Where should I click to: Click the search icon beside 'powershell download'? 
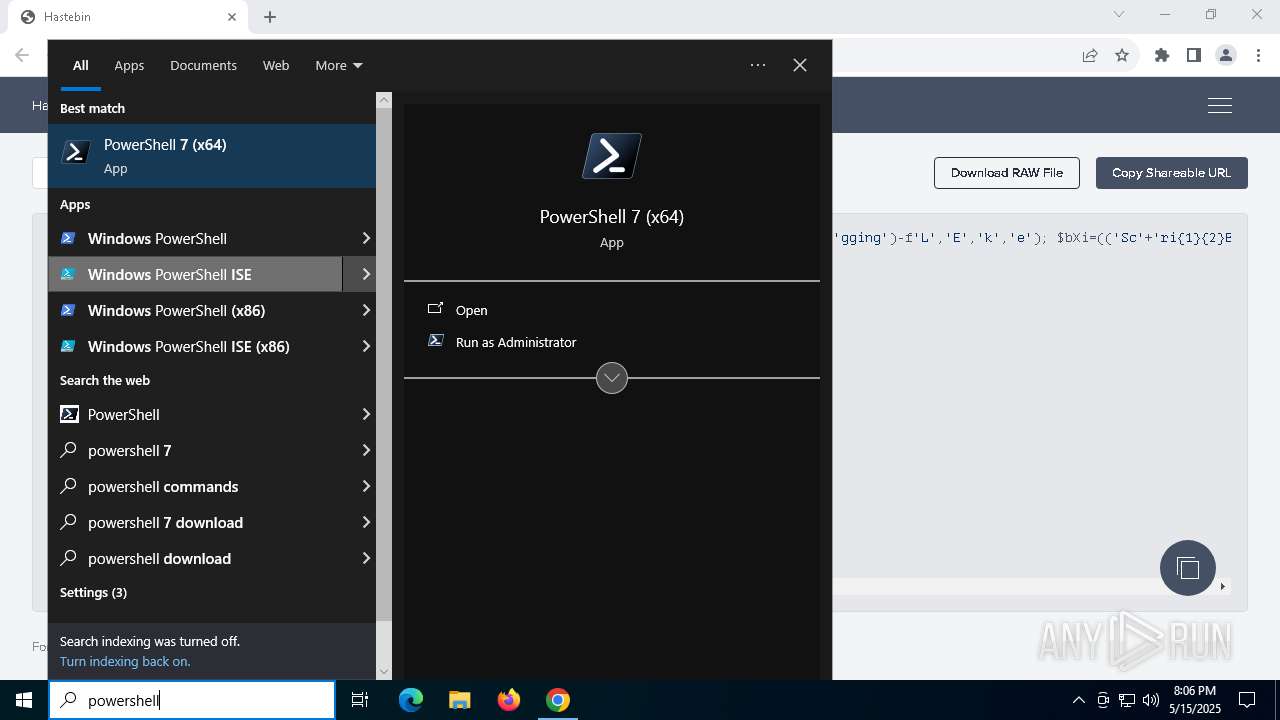click(68, 558)
